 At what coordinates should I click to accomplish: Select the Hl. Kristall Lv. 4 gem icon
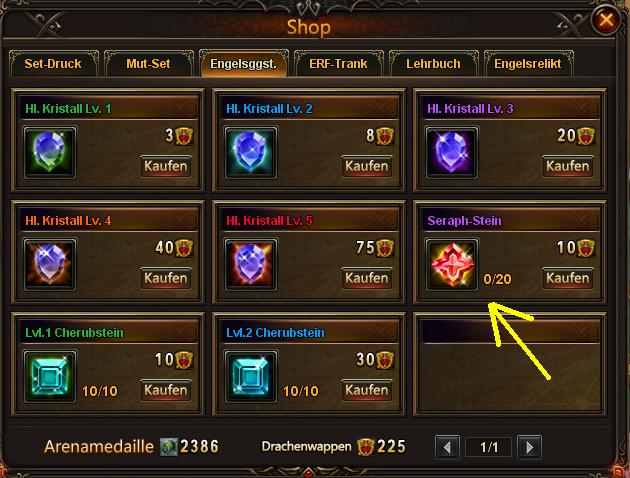(50, 264)
